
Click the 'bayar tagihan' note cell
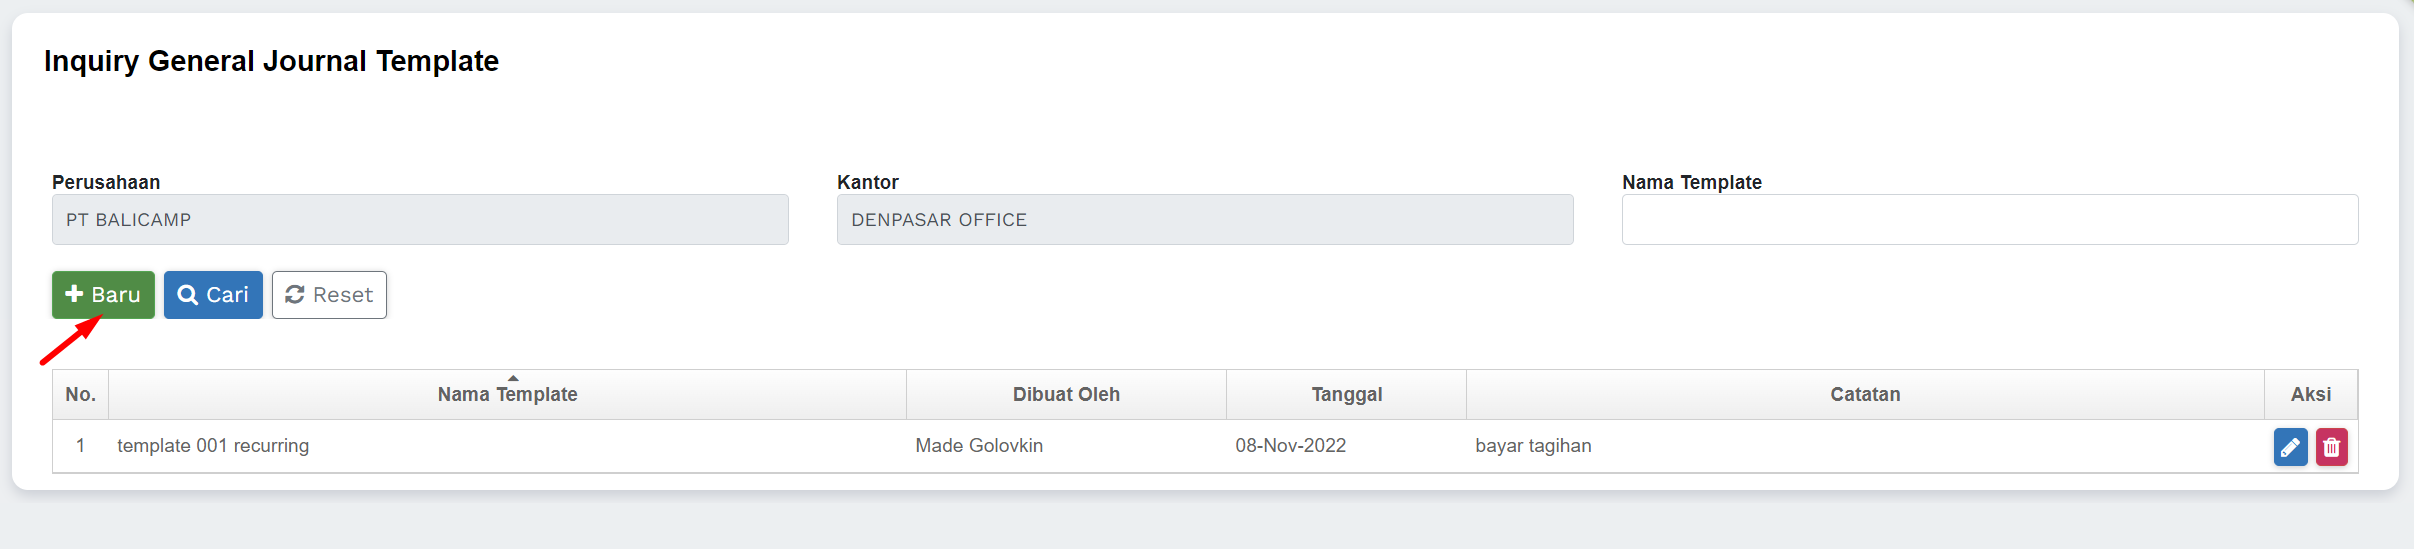tap(1533, 446)
